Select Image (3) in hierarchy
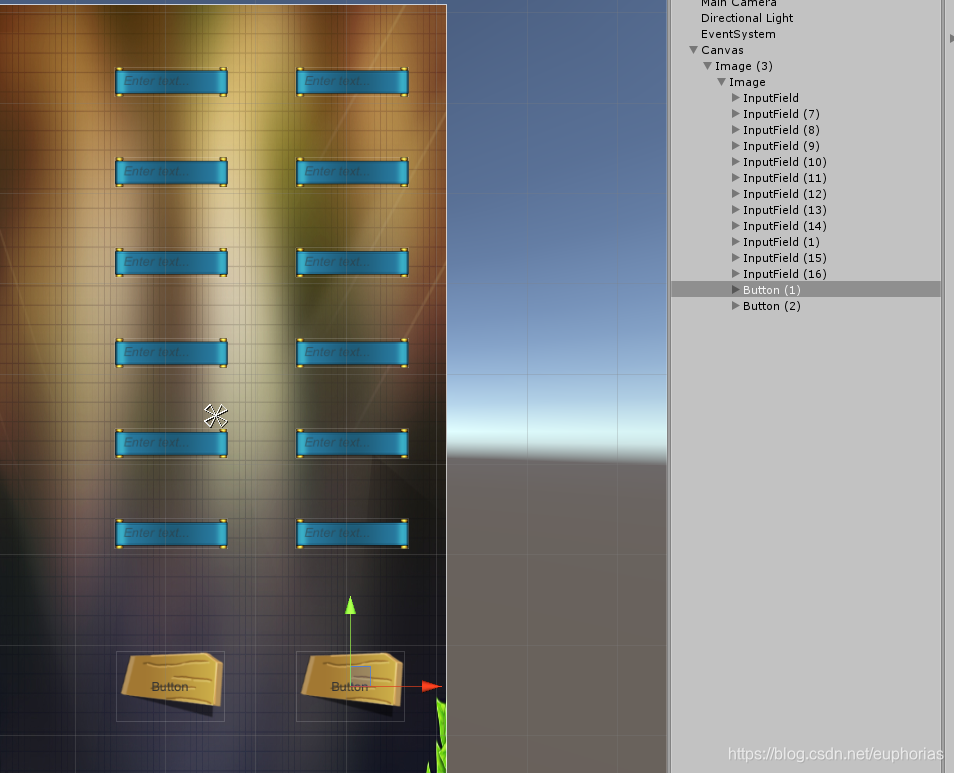This screenshot has width=954, height=773. [743, 66]
